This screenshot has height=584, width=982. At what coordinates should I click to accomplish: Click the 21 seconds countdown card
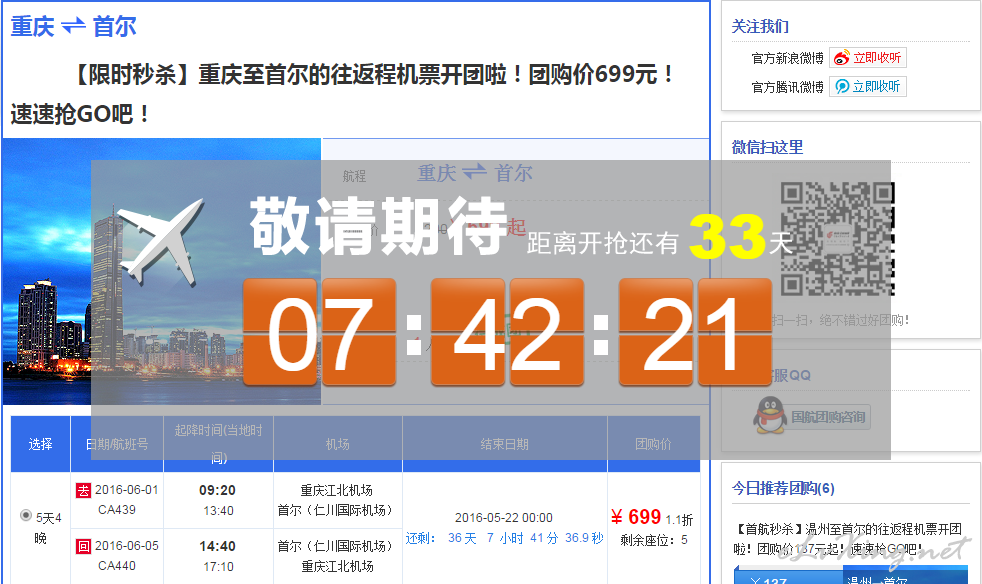coord(695,332)
